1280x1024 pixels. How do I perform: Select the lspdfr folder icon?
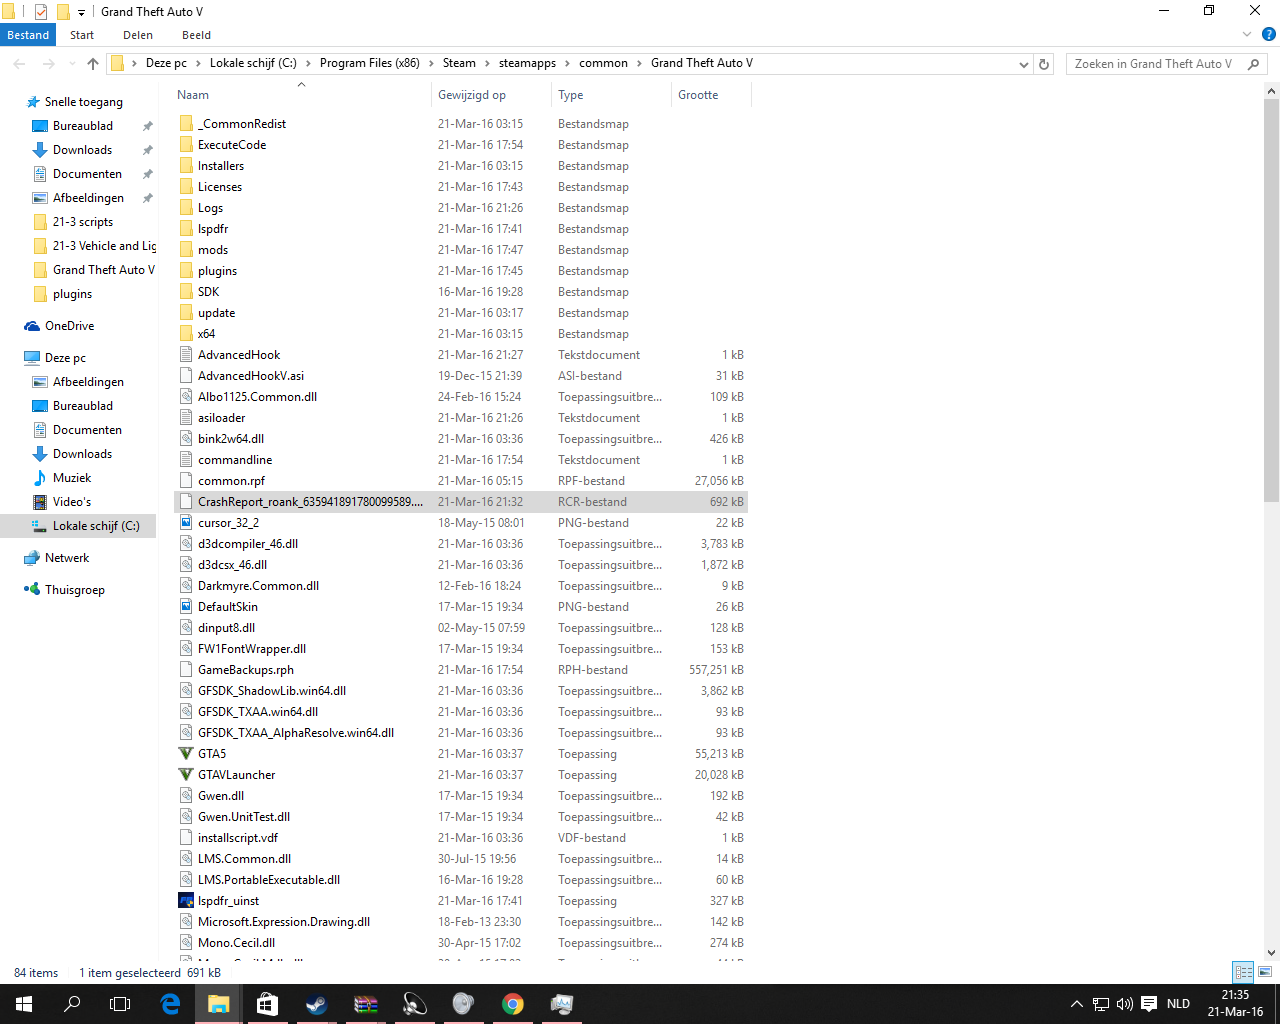click(186, 229)
